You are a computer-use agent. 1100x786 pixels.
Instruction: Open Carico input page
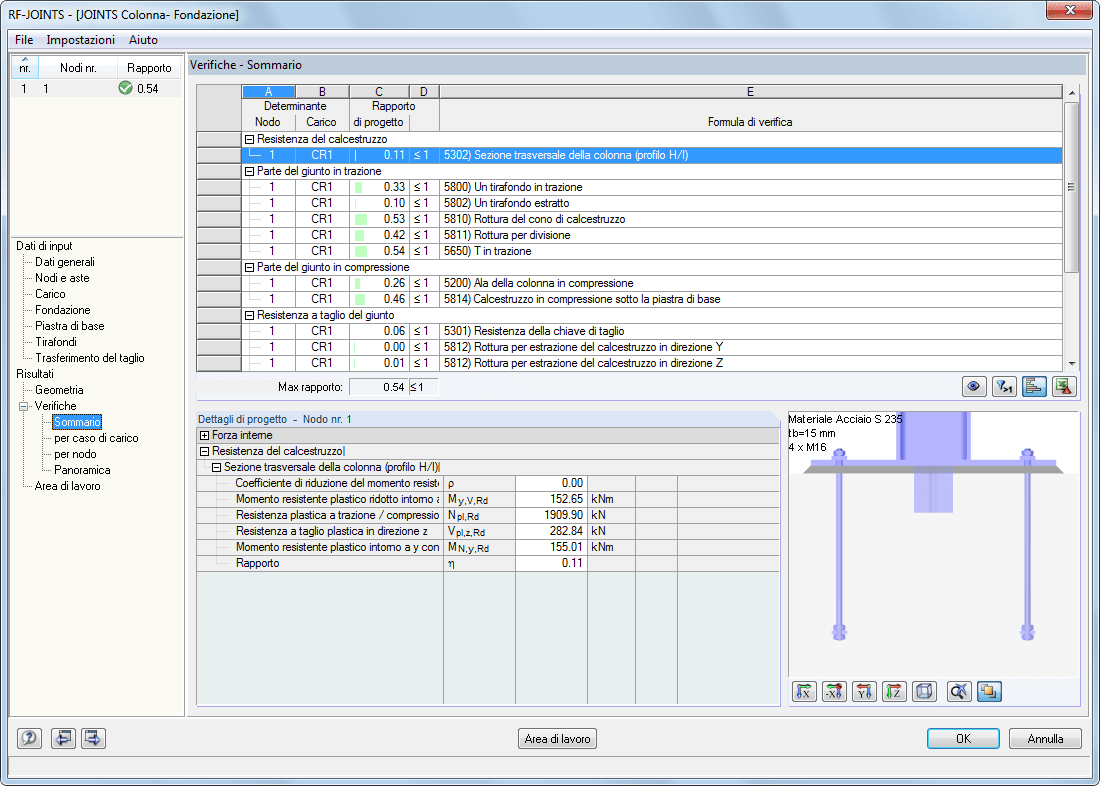[x=50, y=294]
